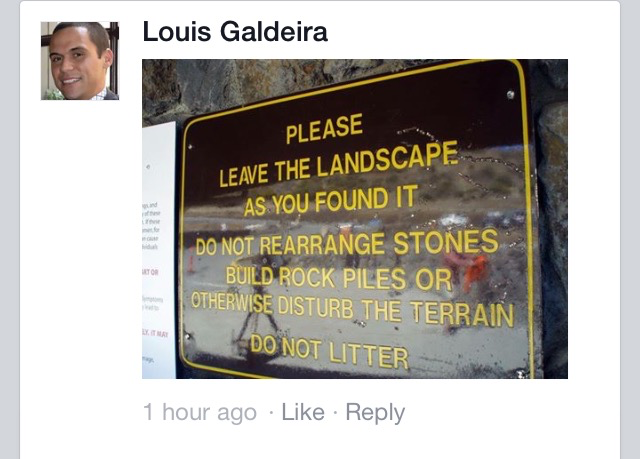Reply to Louis Galdeira's comment
This screenshot has width=640, height=459.
pos(375,413)
